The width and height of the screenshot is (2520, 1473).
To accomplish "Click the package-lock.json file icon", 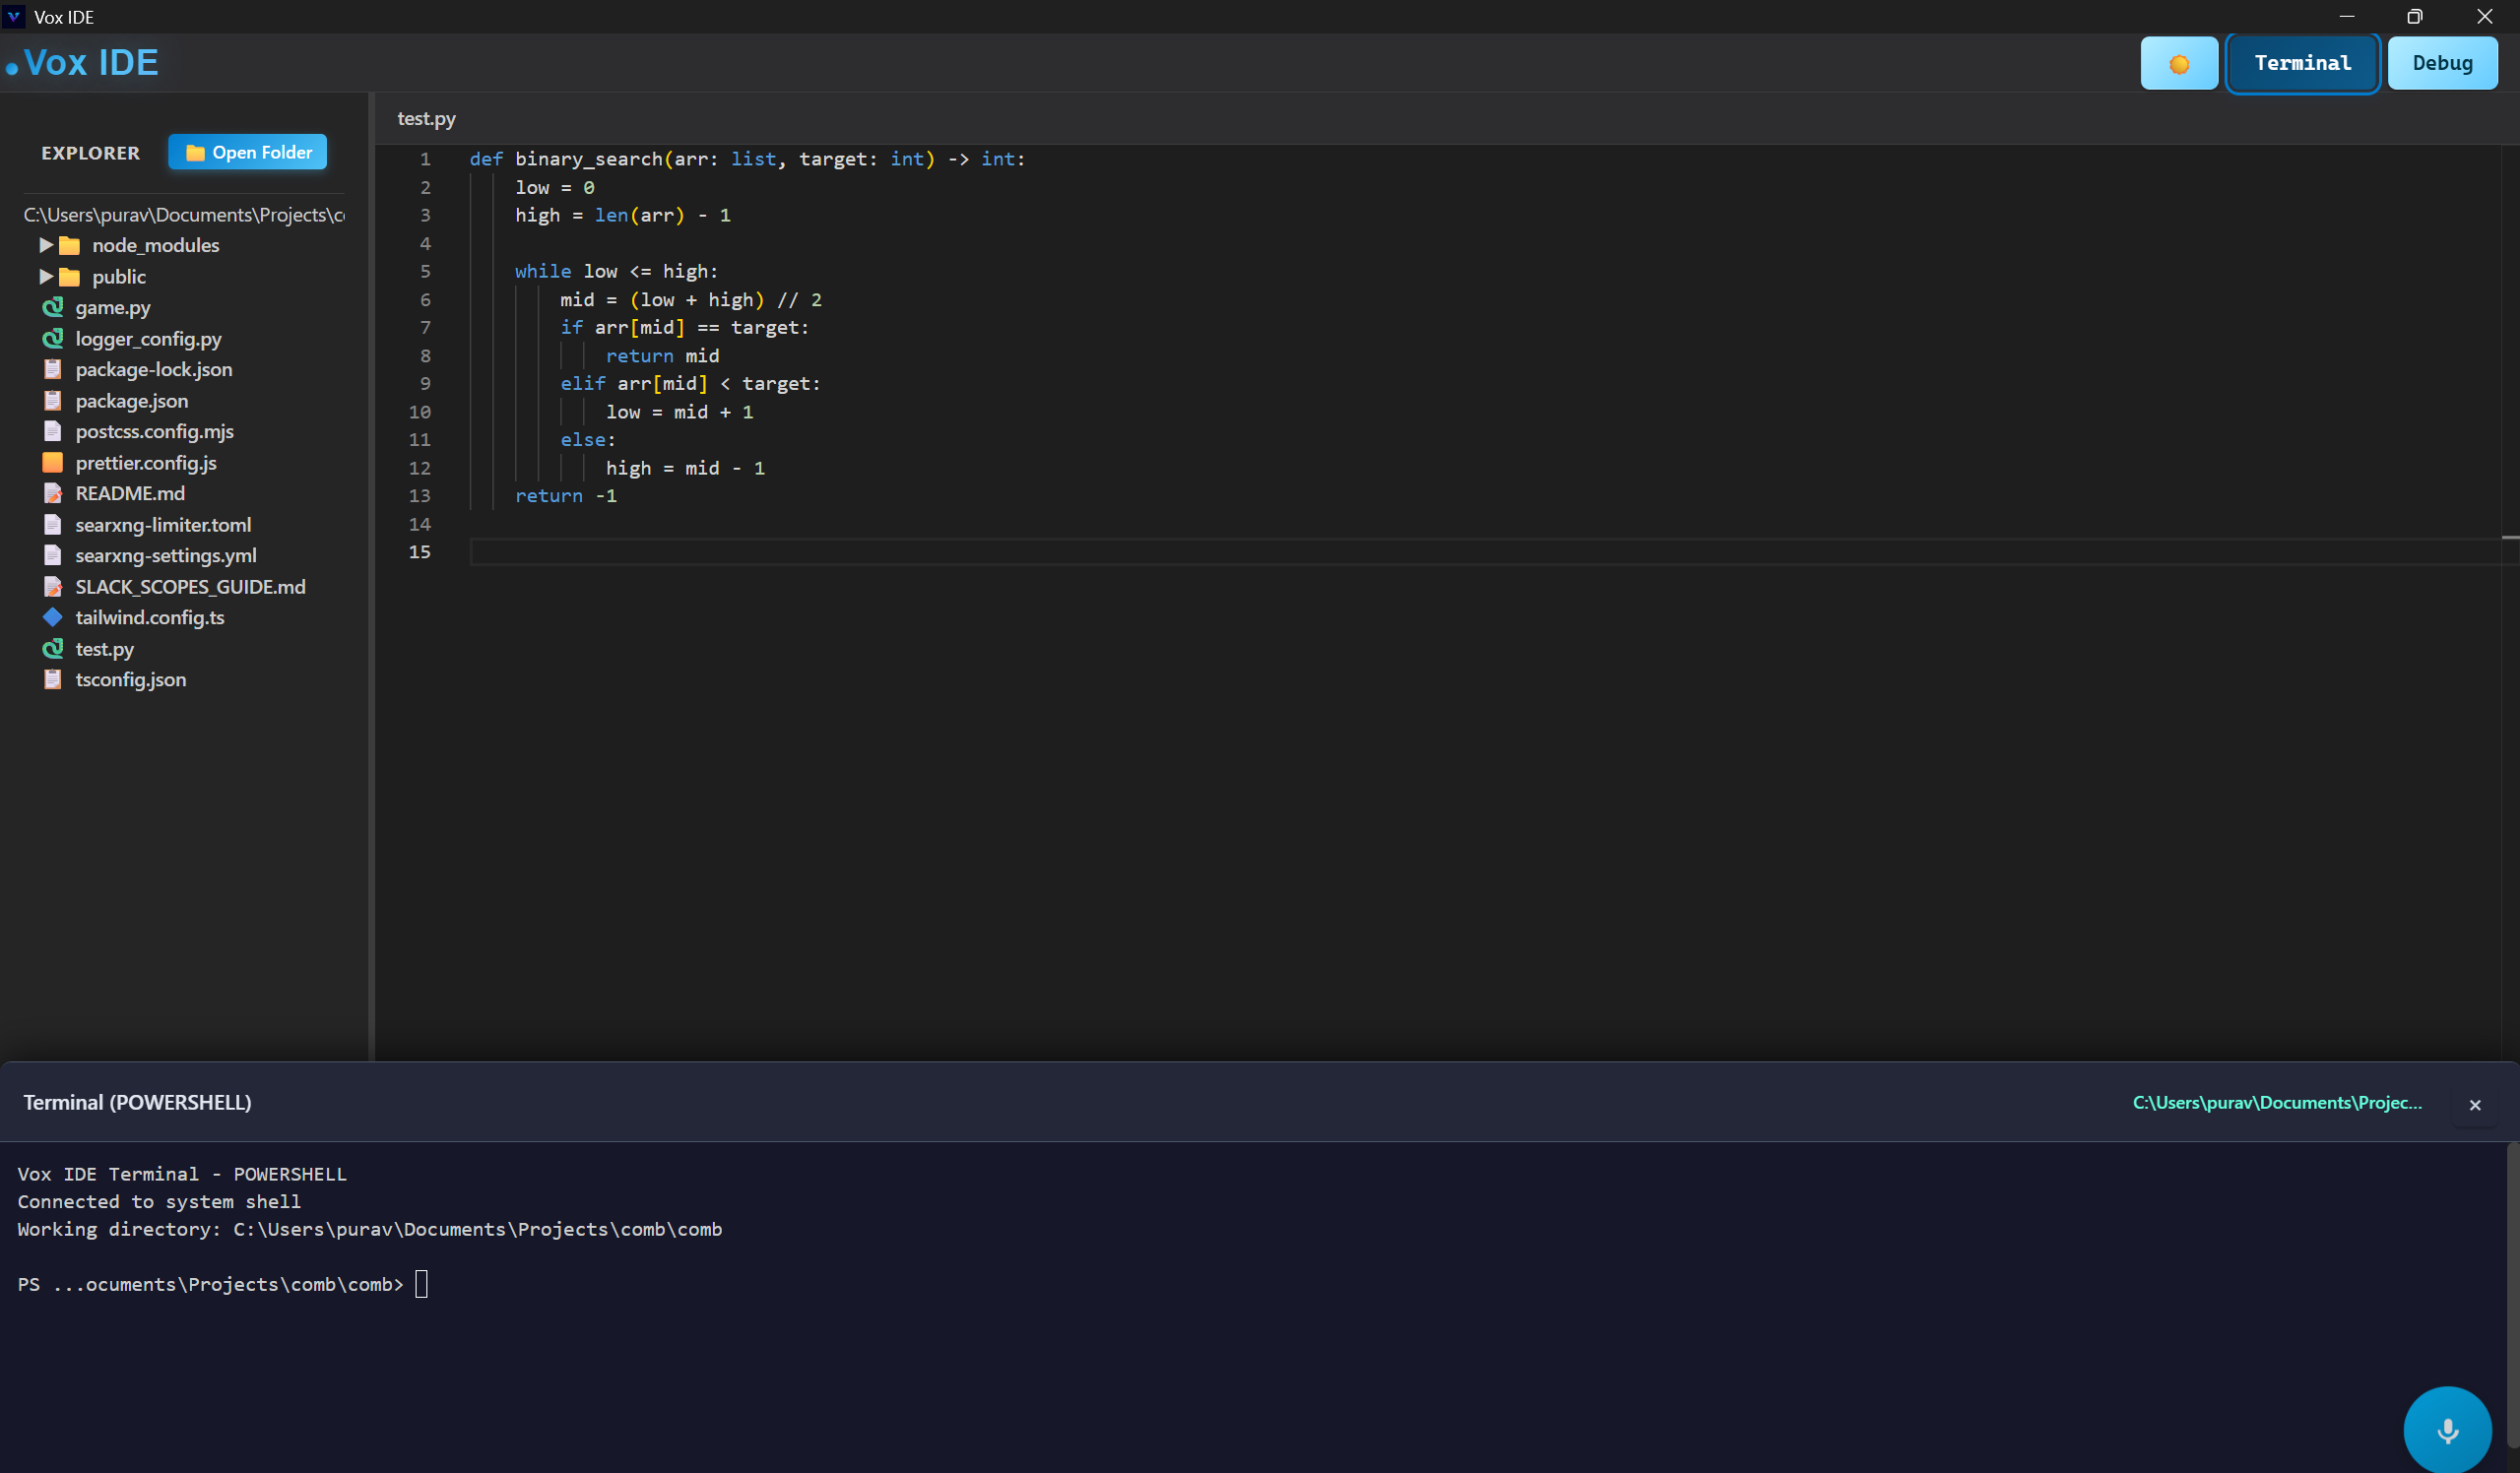I will pyautogui.click(x=53, y=370).
